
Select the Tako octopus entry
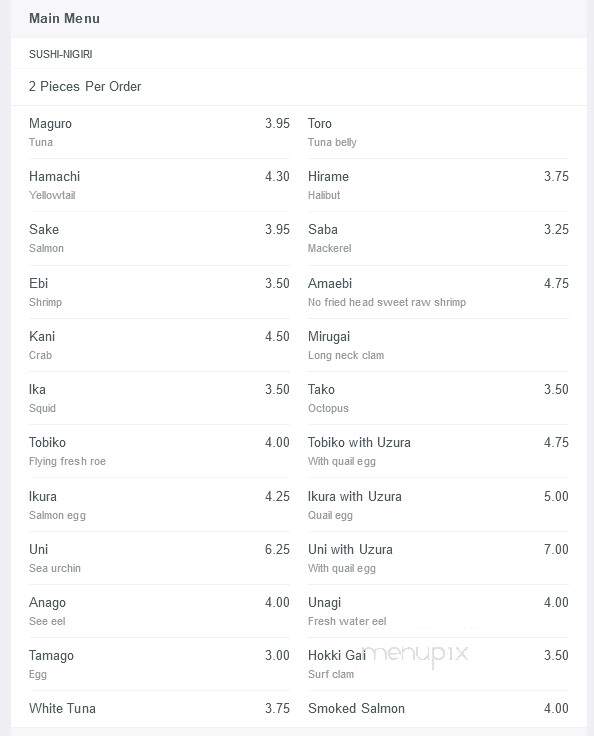[x=438, y=398]
